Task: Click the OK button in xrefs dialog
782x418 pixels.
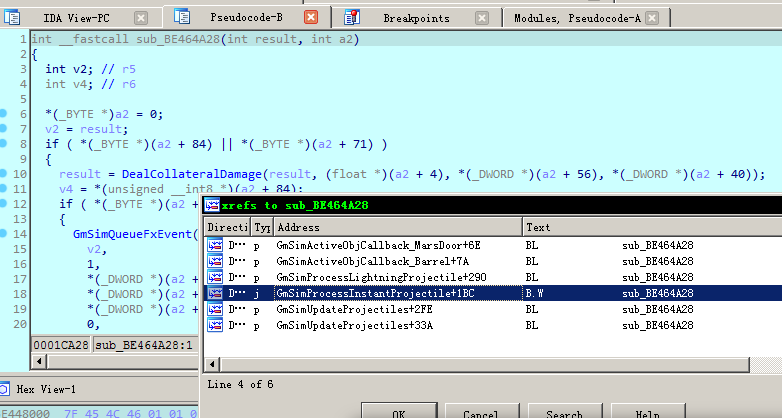Action: (399, 411)
